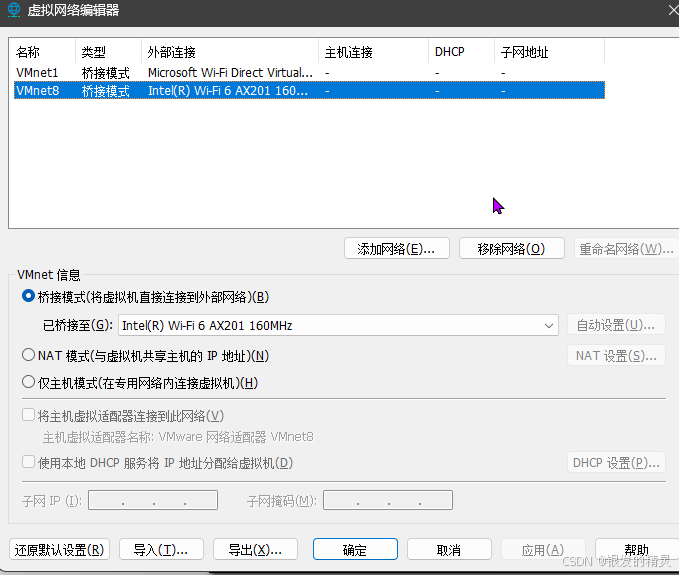Toggle 将主机虚拟适配器连接到此网络 checkbox
This screenshot has width=679, height=575.
coord(29,415)
